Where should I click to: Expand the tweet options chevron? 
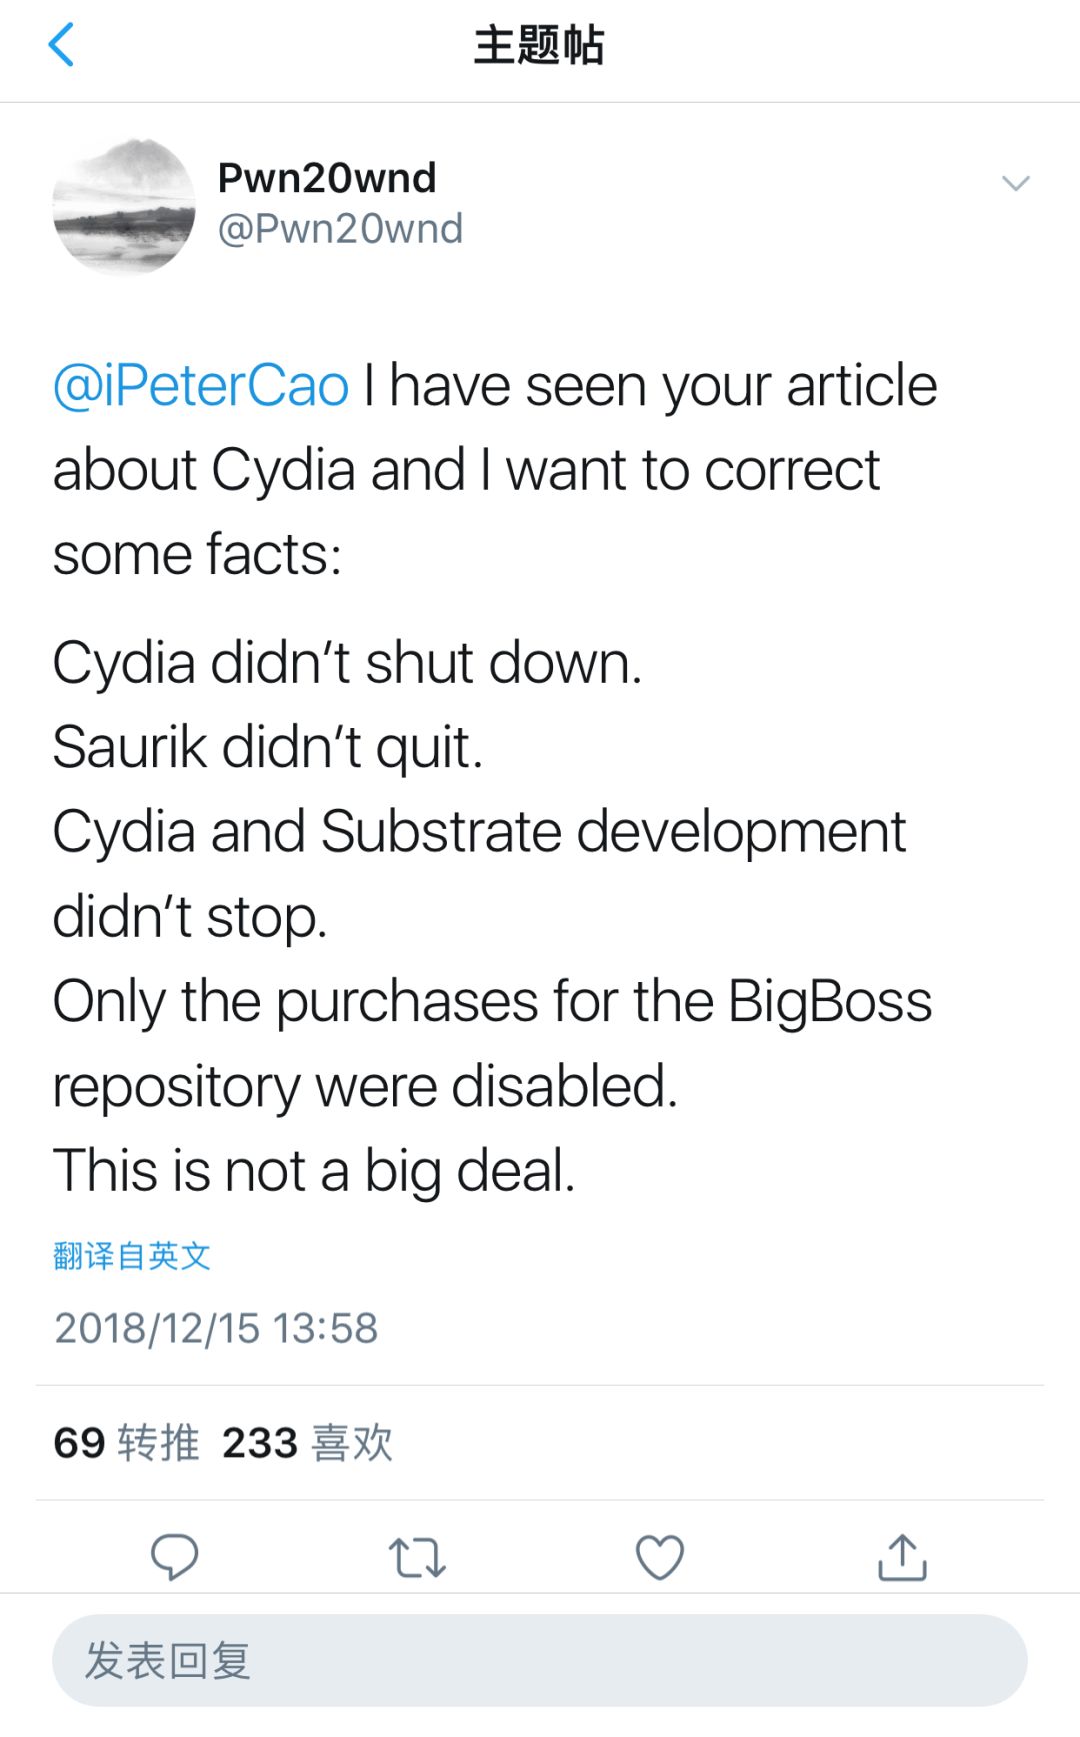click(1015, 183)
